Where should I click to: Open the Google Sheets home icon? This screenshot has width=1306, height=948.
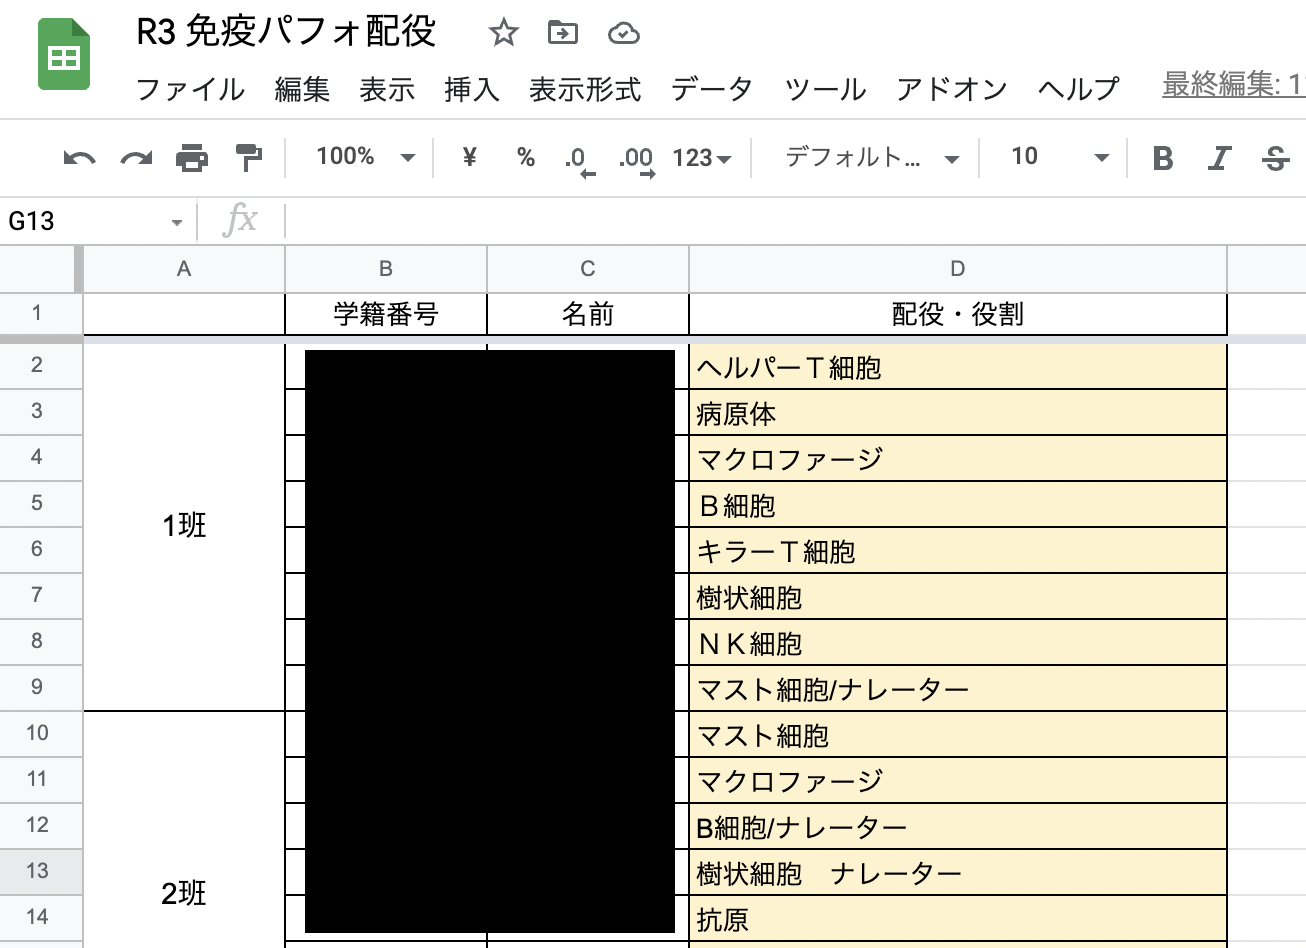pos(64,58)
